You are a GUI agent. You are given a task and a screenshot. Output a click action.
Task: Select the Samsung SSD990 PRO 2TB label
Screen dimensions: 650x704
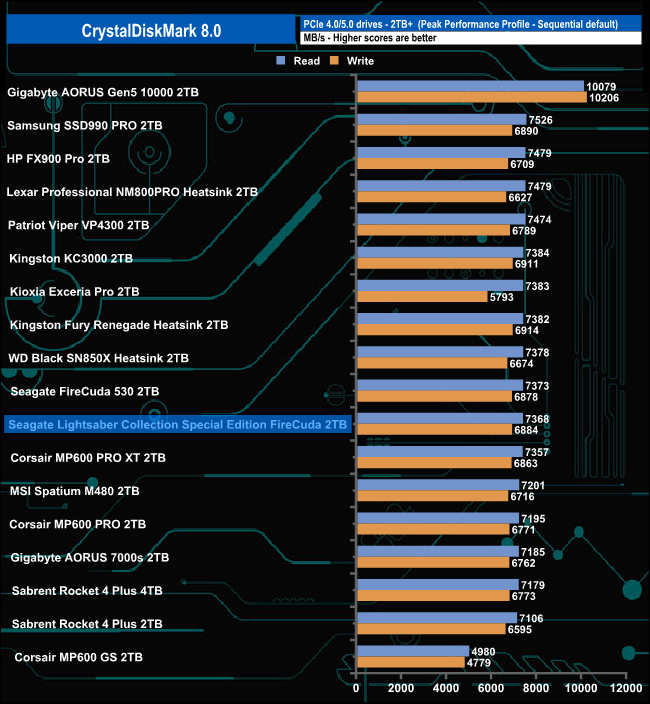[85, 126]
